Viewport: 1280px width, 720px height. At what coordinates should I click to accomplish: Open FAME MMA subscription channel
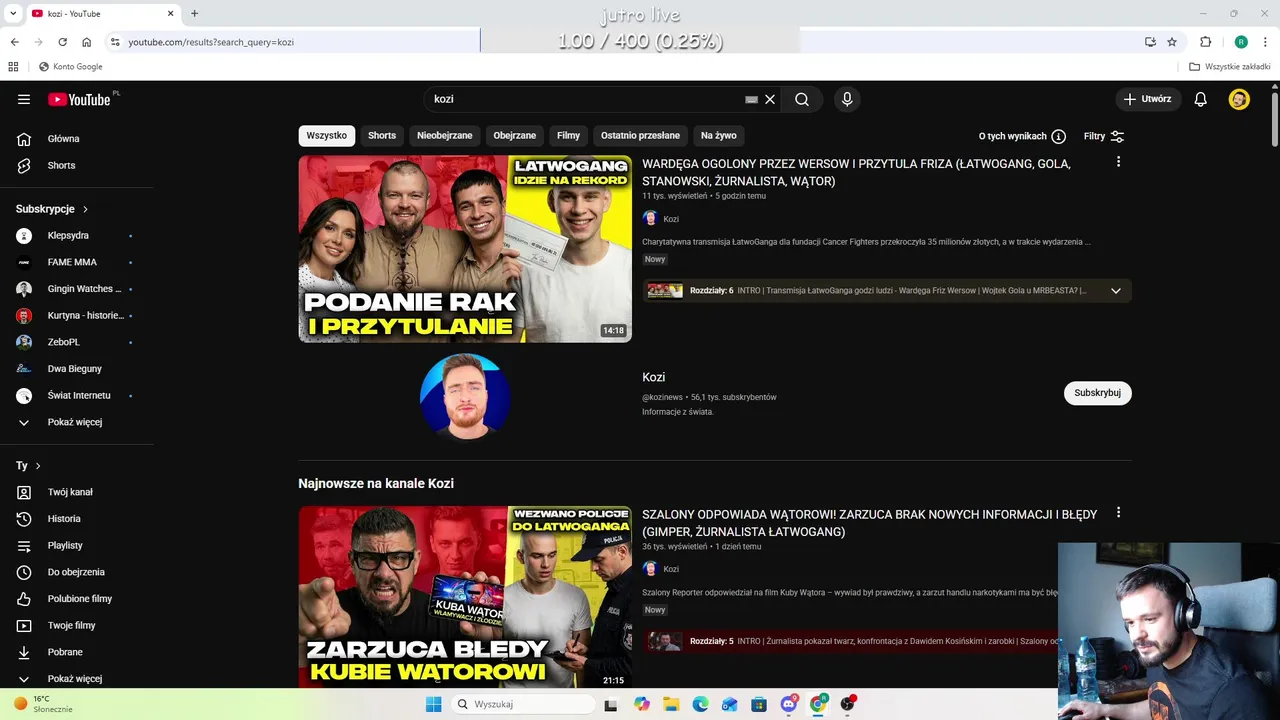tap(77, 262)
